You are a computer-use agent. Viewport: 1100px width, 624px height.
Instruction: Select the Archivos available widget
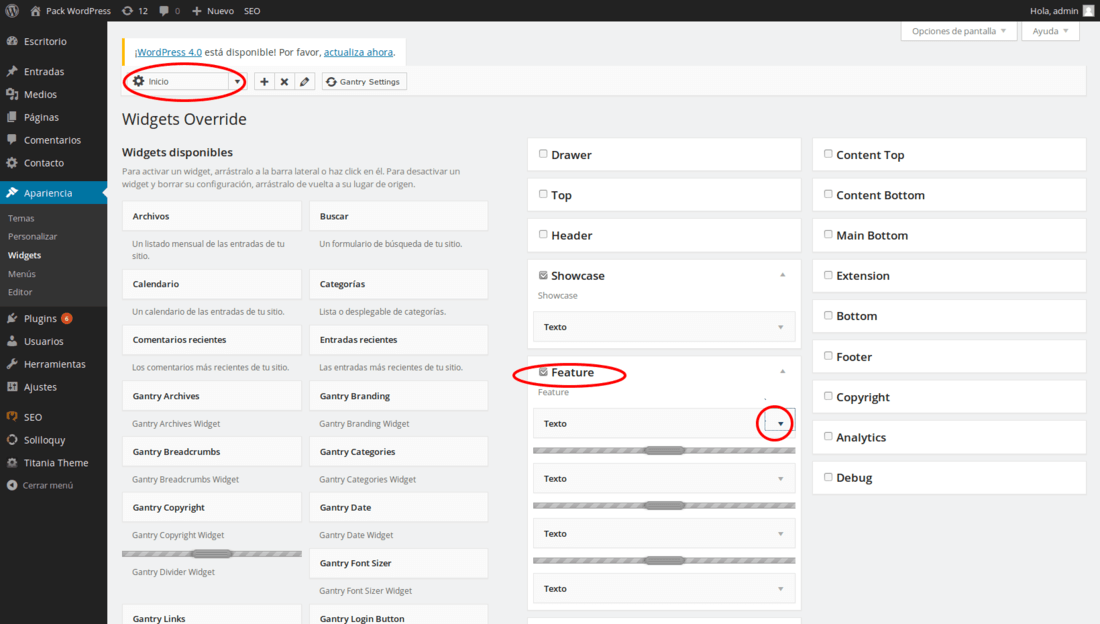pyautogui.click(x=212, y=216)
